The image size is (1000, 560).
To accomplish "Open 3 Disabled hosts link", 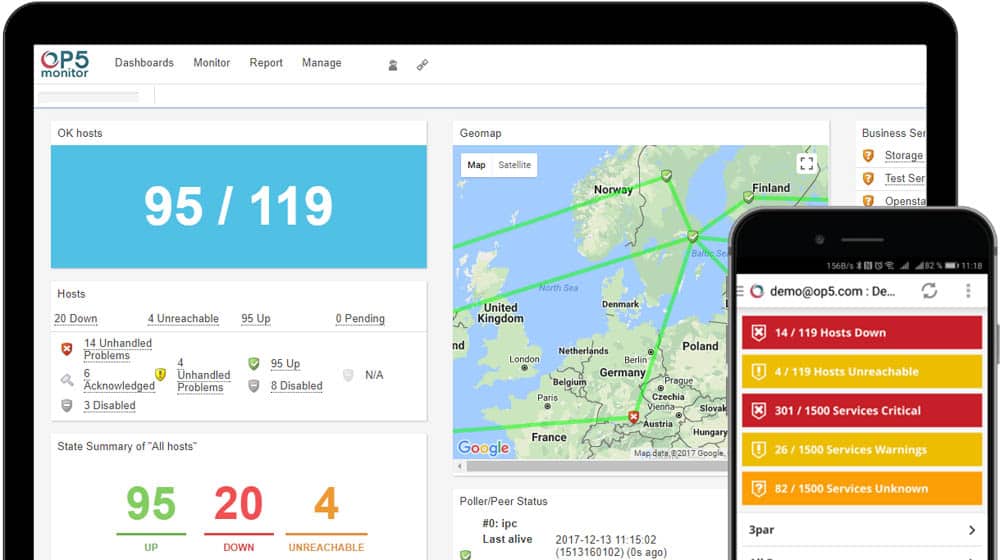I will coord(110,406).
